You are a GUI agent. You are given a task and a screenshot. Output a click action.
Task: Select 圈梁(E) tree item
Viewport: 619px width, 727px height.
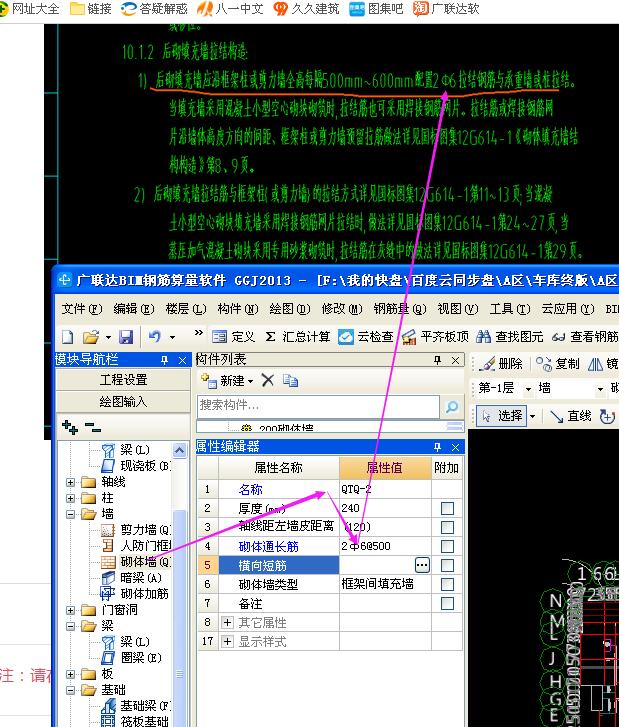tap(132, 658)
